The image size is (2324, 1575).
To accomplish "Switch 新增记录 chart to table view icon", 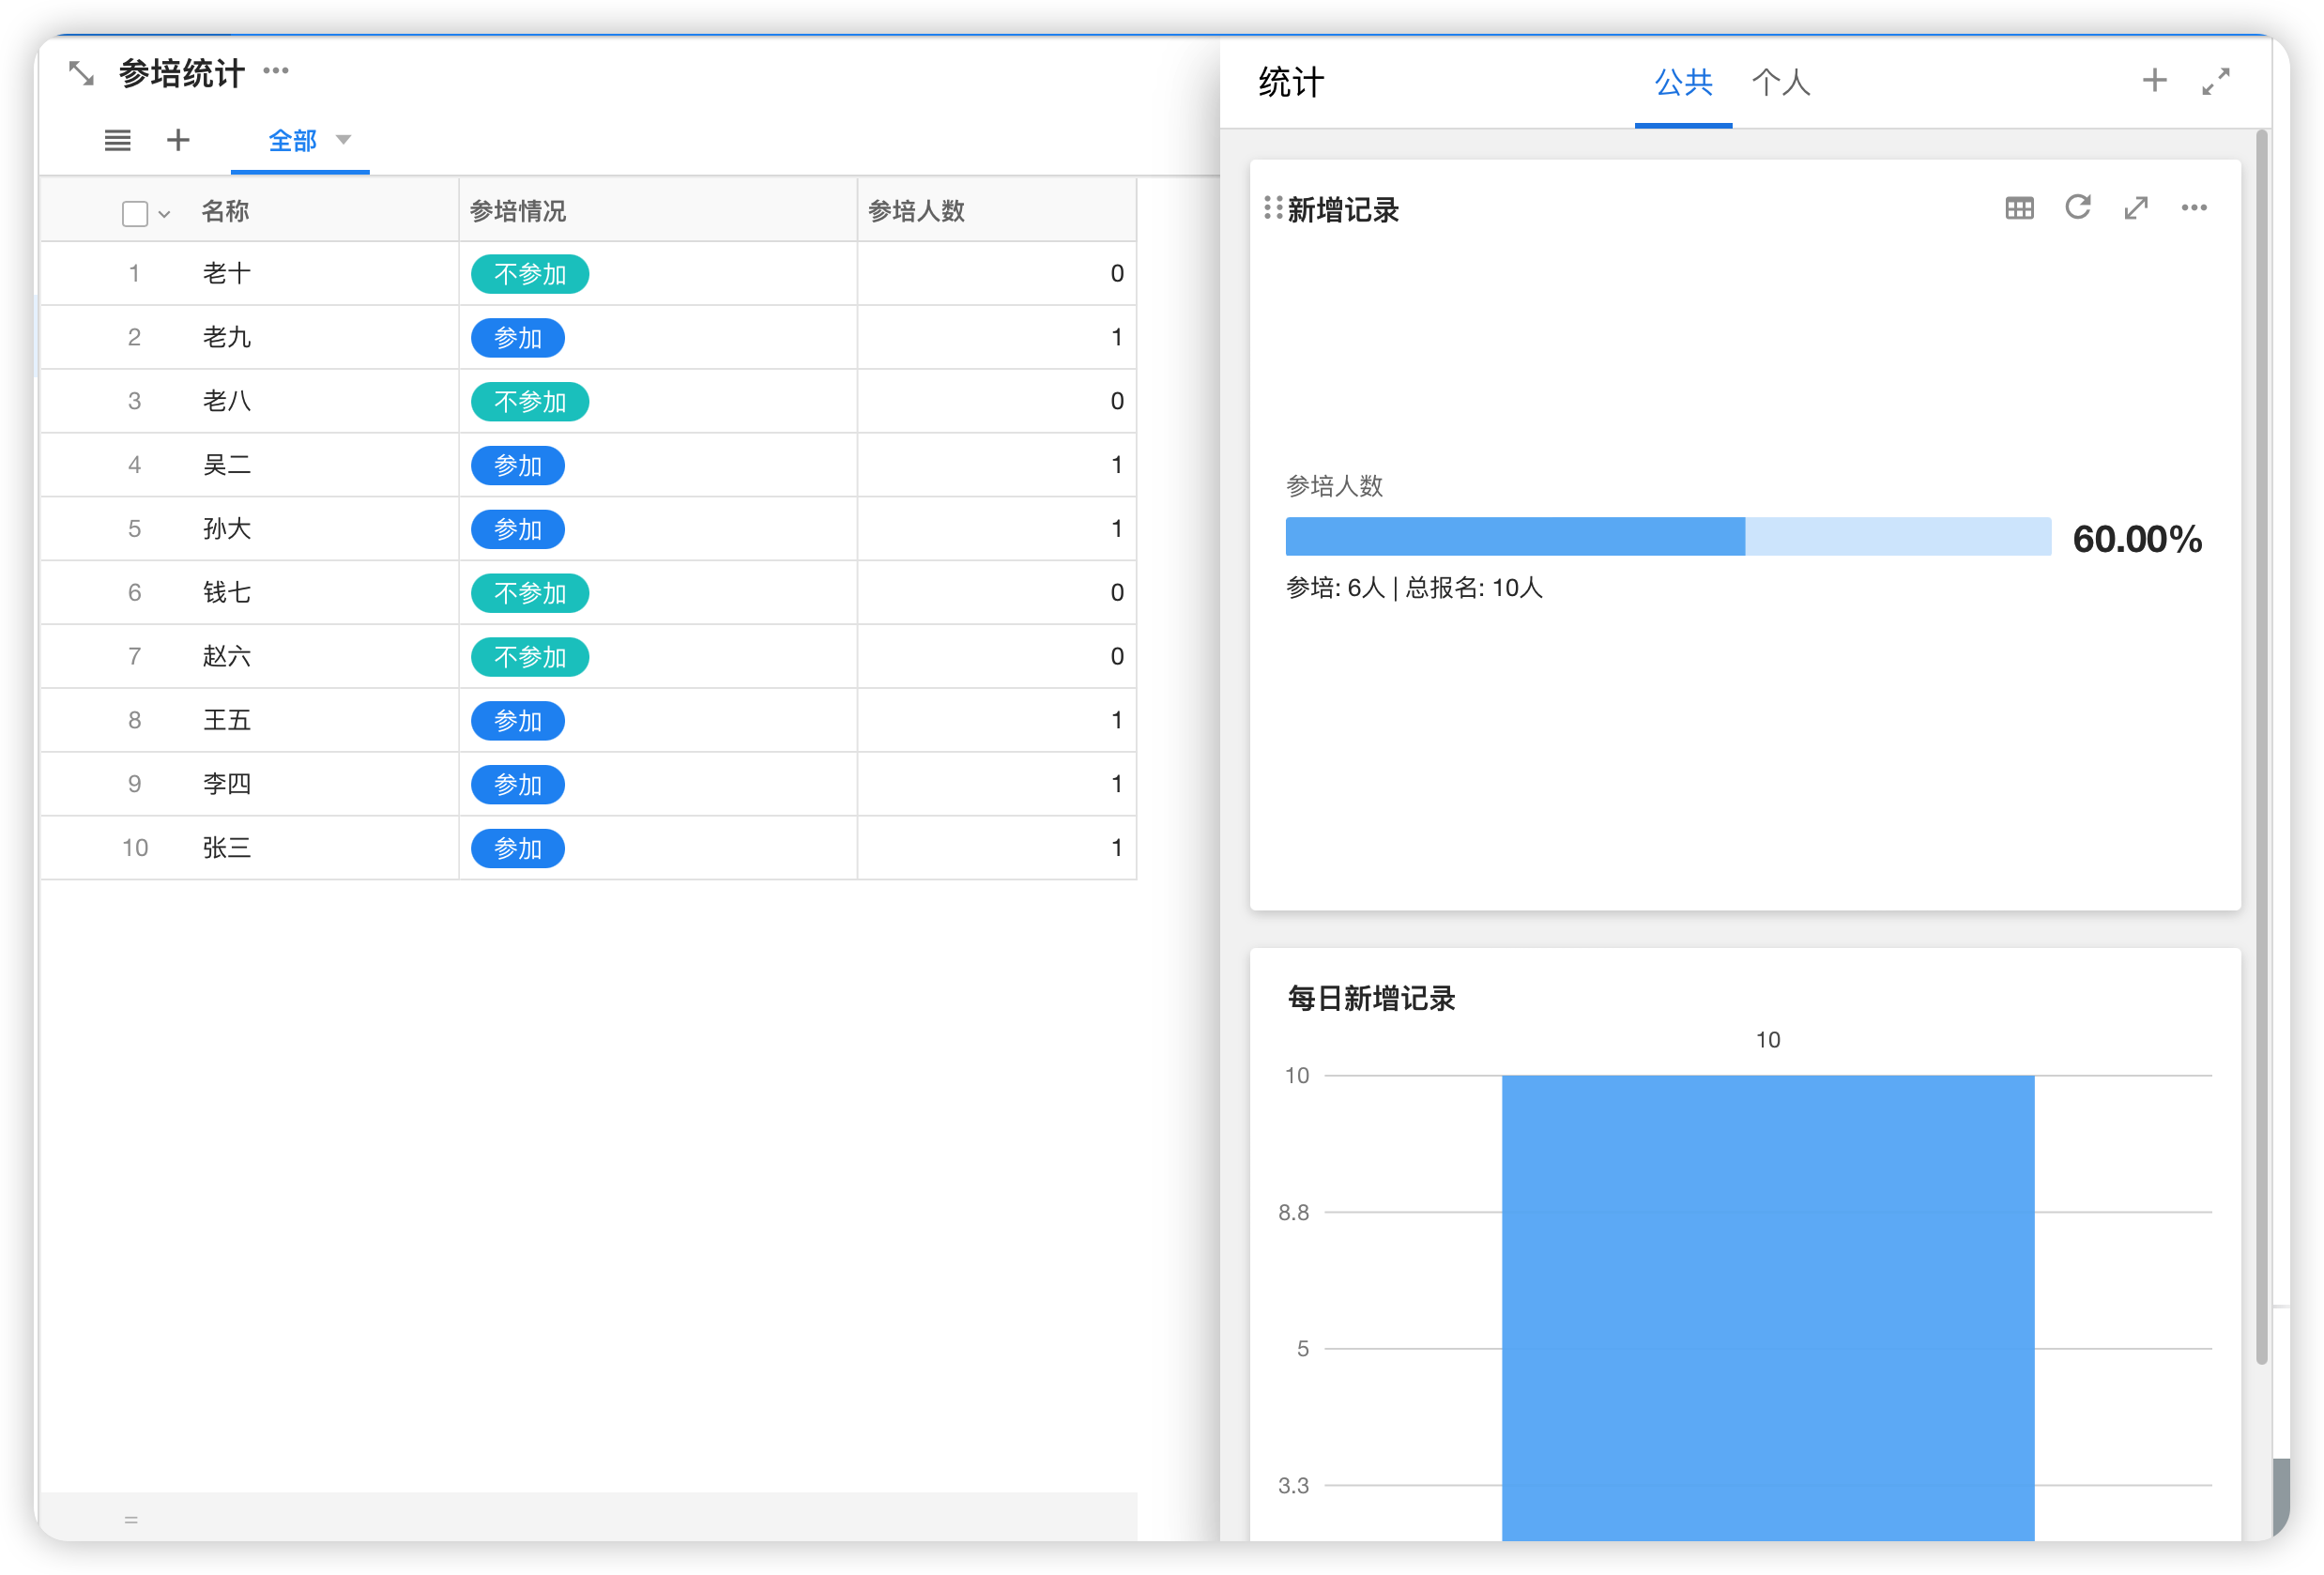I will coord(2019,208).
